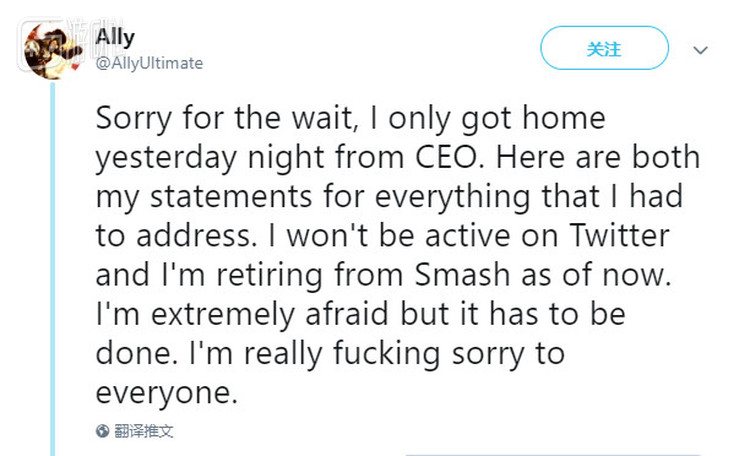The height and width of the screenshot is (456, 750).
Task: Click the word "address" in the tweet
Action: 201,236
